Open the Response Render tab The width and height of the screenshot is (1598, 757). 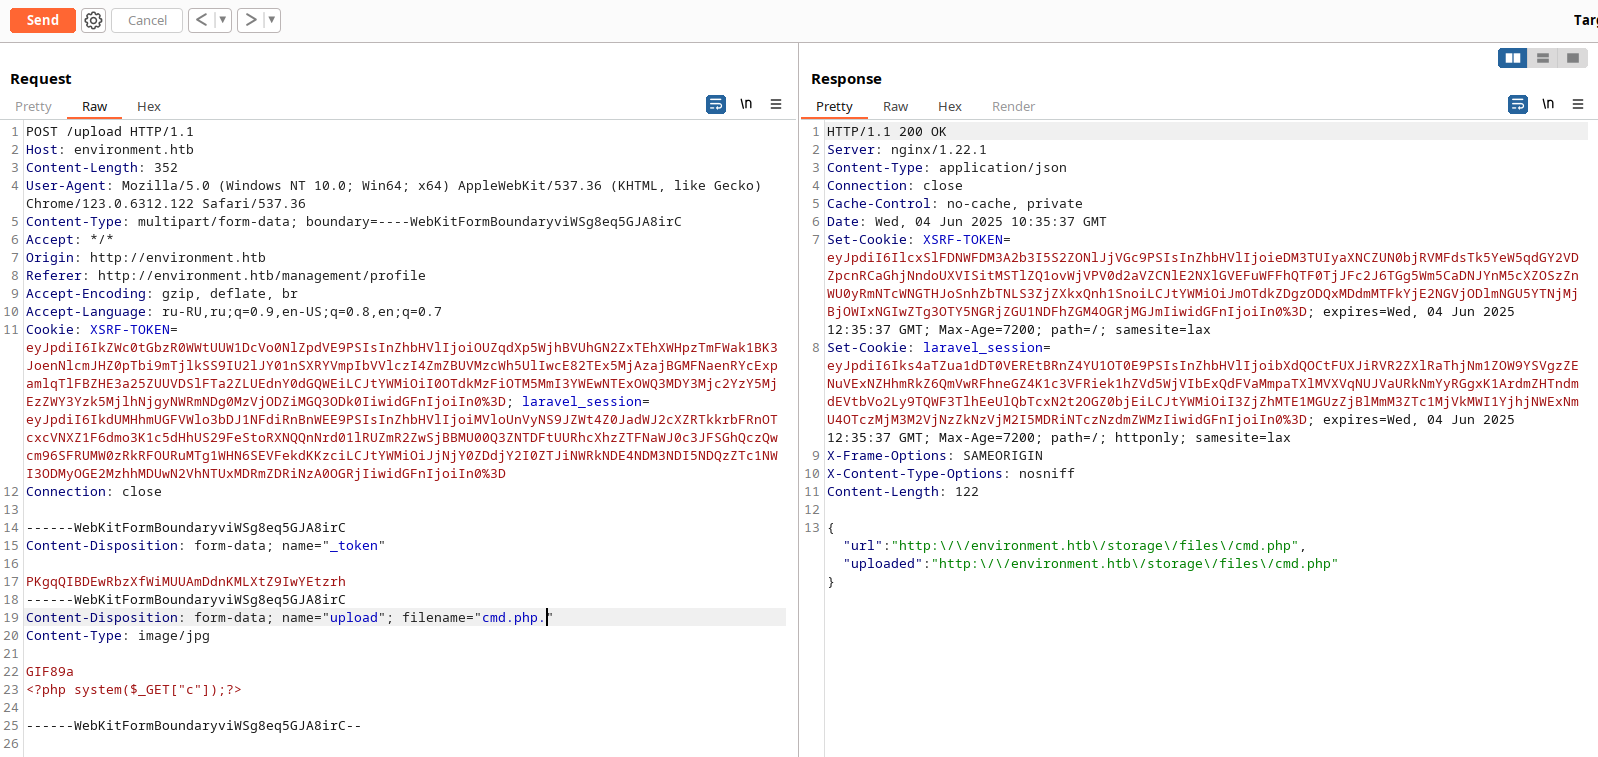[x=1013, y=106]
